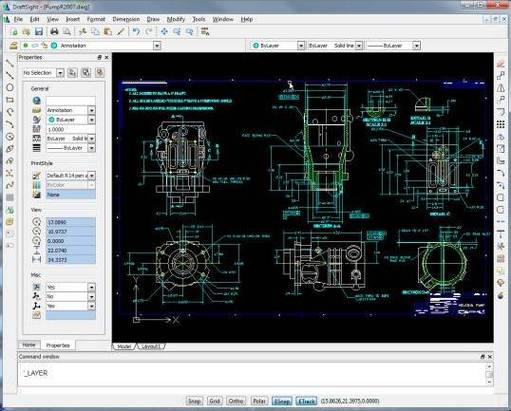
Task: Expand the Solid line linestyle dropdown
Action: tap(359, 46)
